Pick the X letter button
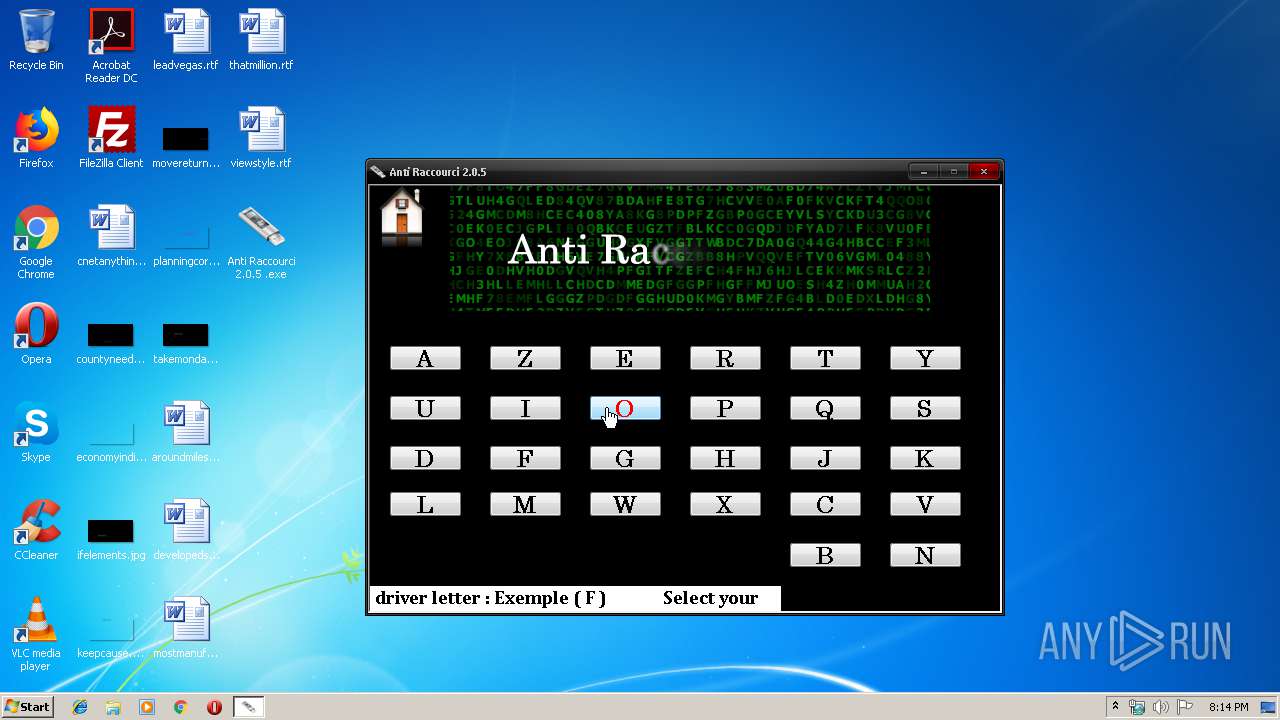1280x720 pixels. [x=725, y=505]
